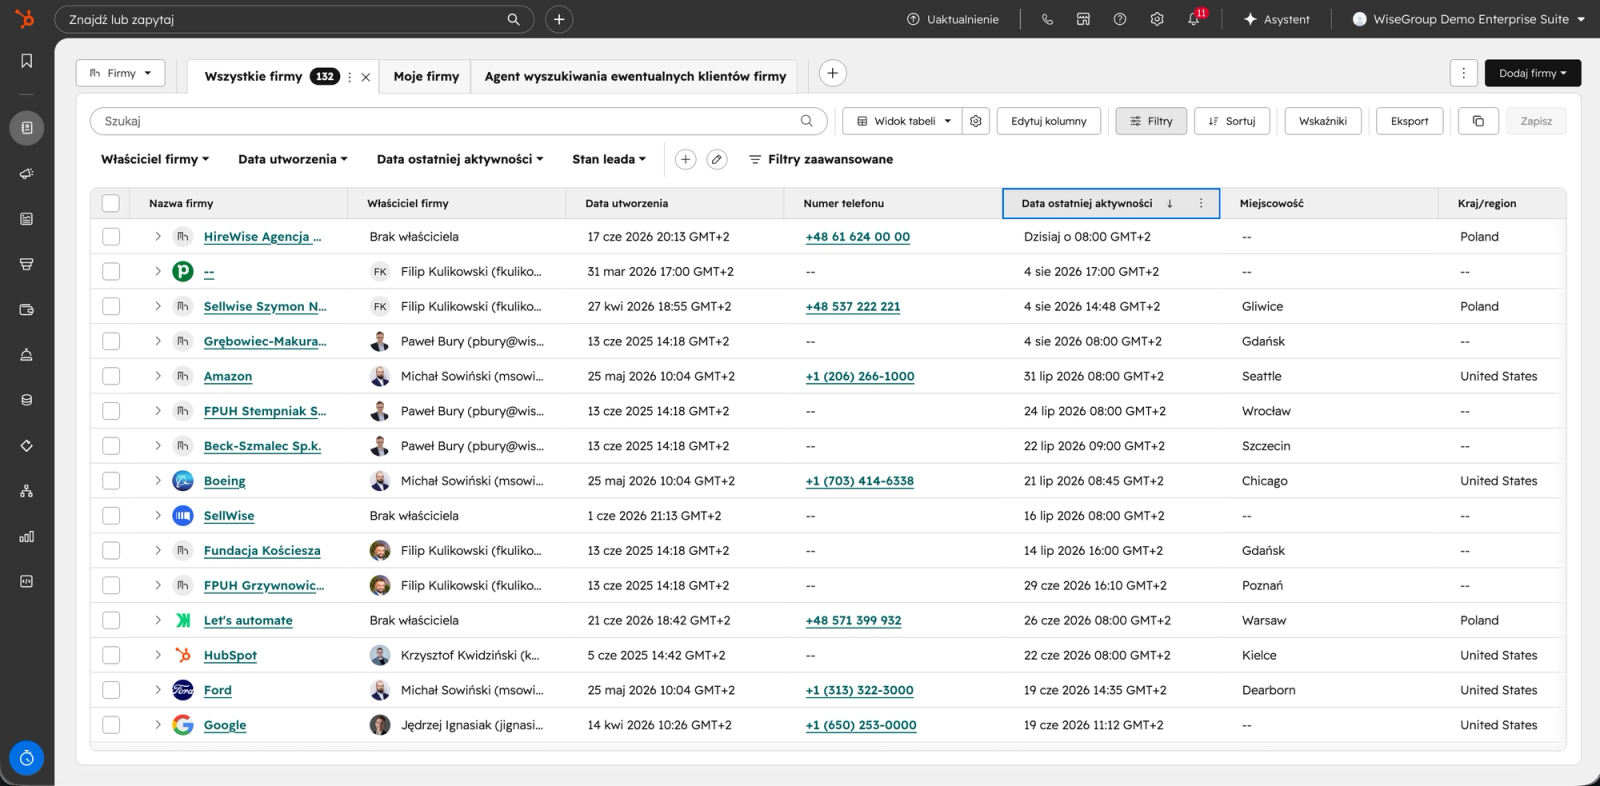The image size is (1600, 786).
Task: Open table view settings gear icon
Action: coord(976,121)
